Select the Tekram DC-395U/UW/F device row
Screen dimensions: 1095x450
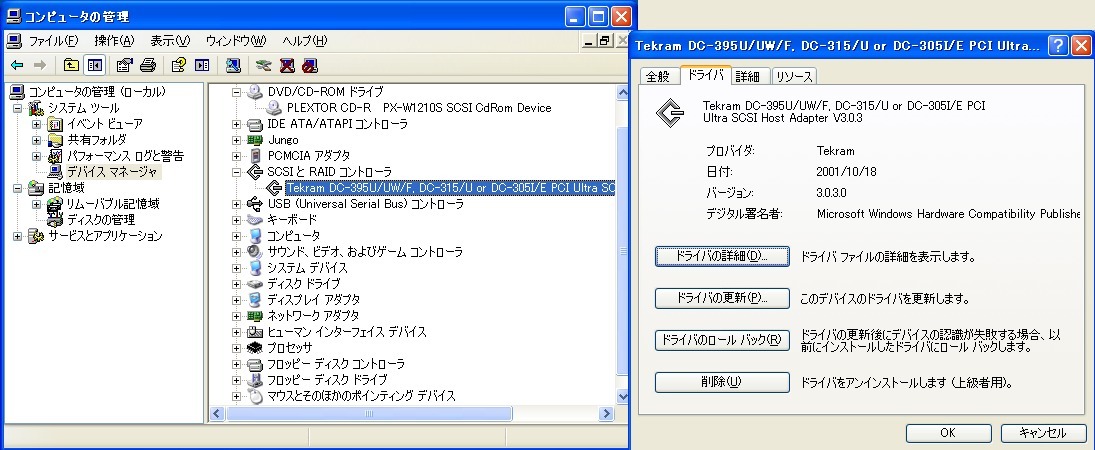click(x=451, y=188)
